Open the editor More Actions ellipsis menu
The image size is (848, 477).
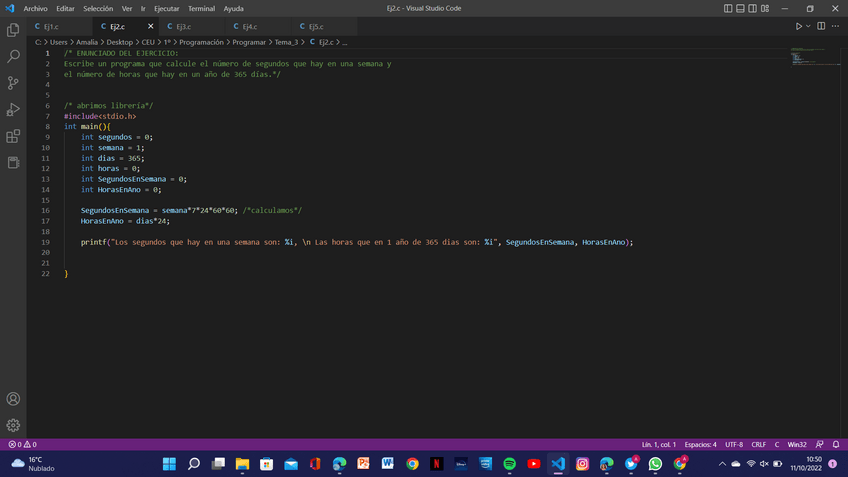tap(835, 26)
